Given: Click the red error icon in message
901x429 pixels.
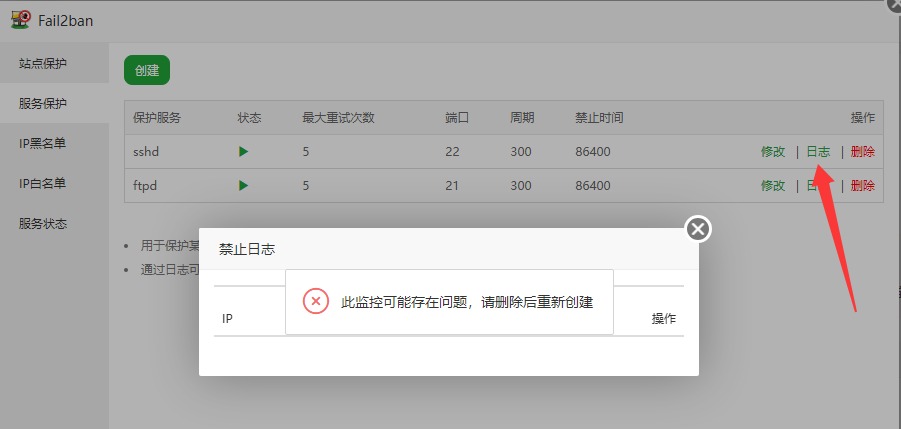Looking at the screenshot, I should pos(315,302).
